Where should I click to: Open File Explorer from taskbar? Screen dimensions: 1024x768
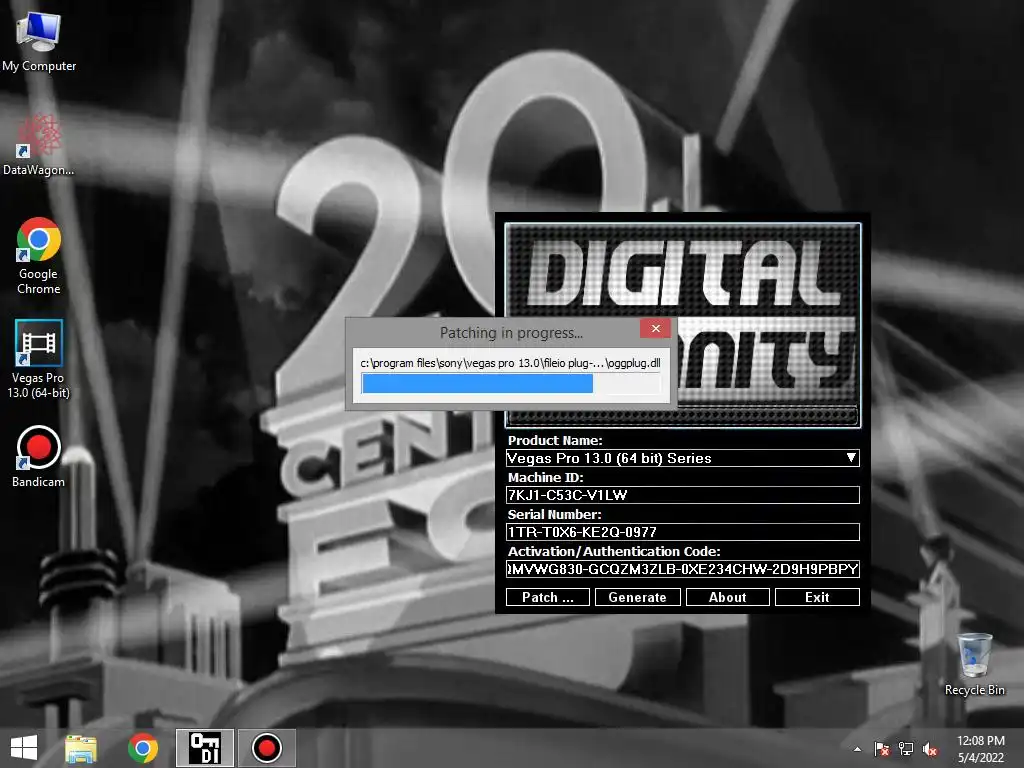pos(81,748)
